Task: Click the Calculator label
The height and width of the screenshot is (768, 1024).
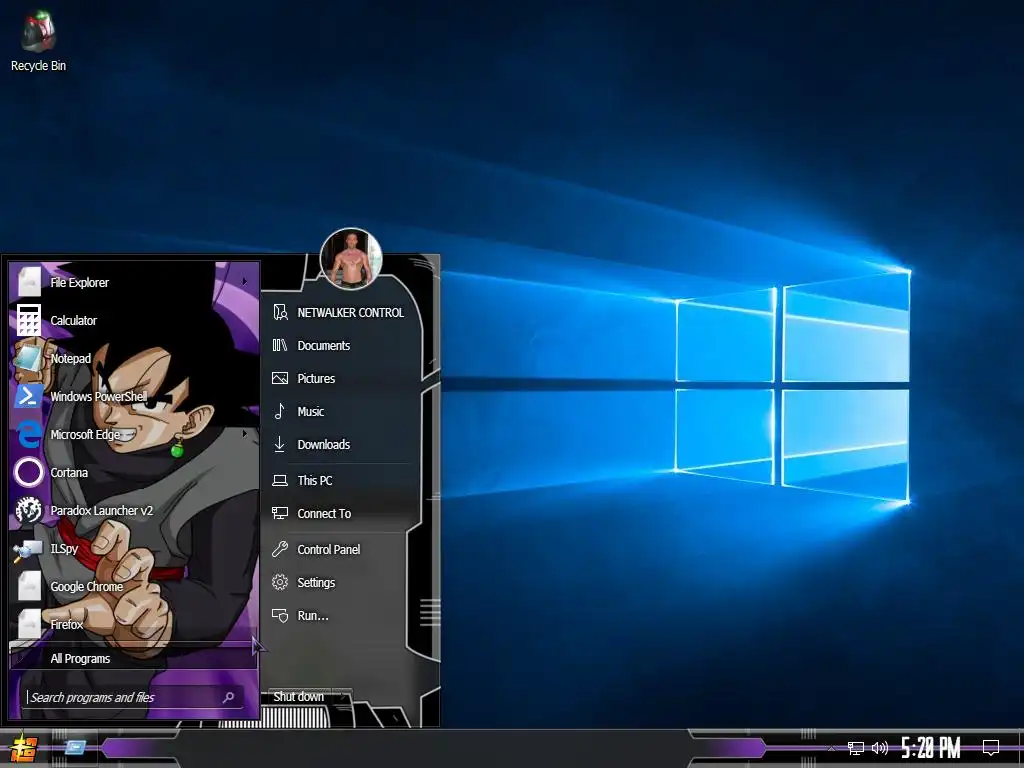Action: click(x=74, y=321)
